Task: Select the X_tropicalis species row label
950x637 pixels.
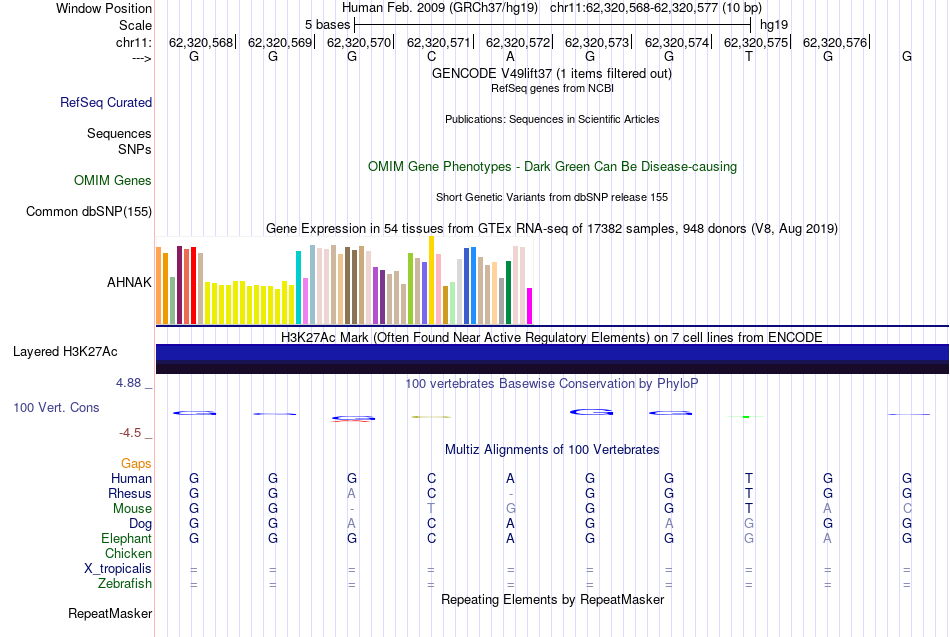Action: point(118,569)
